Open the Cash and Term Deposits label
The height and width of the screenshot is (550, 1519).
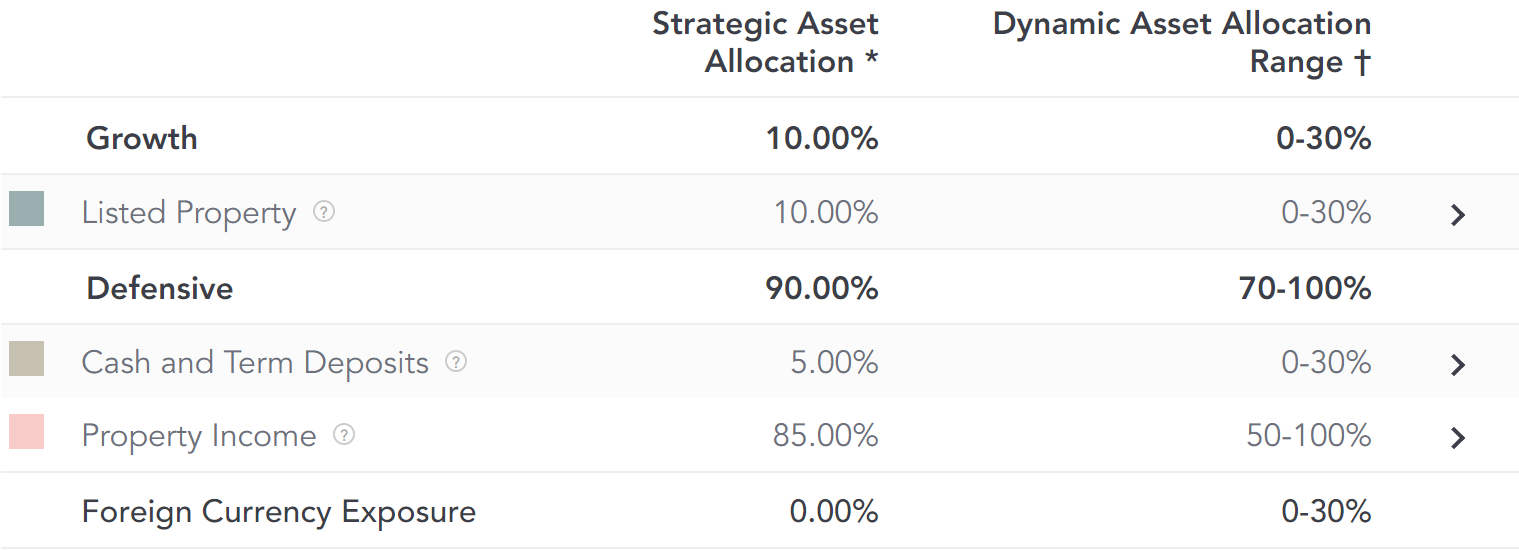click(255, 362)
